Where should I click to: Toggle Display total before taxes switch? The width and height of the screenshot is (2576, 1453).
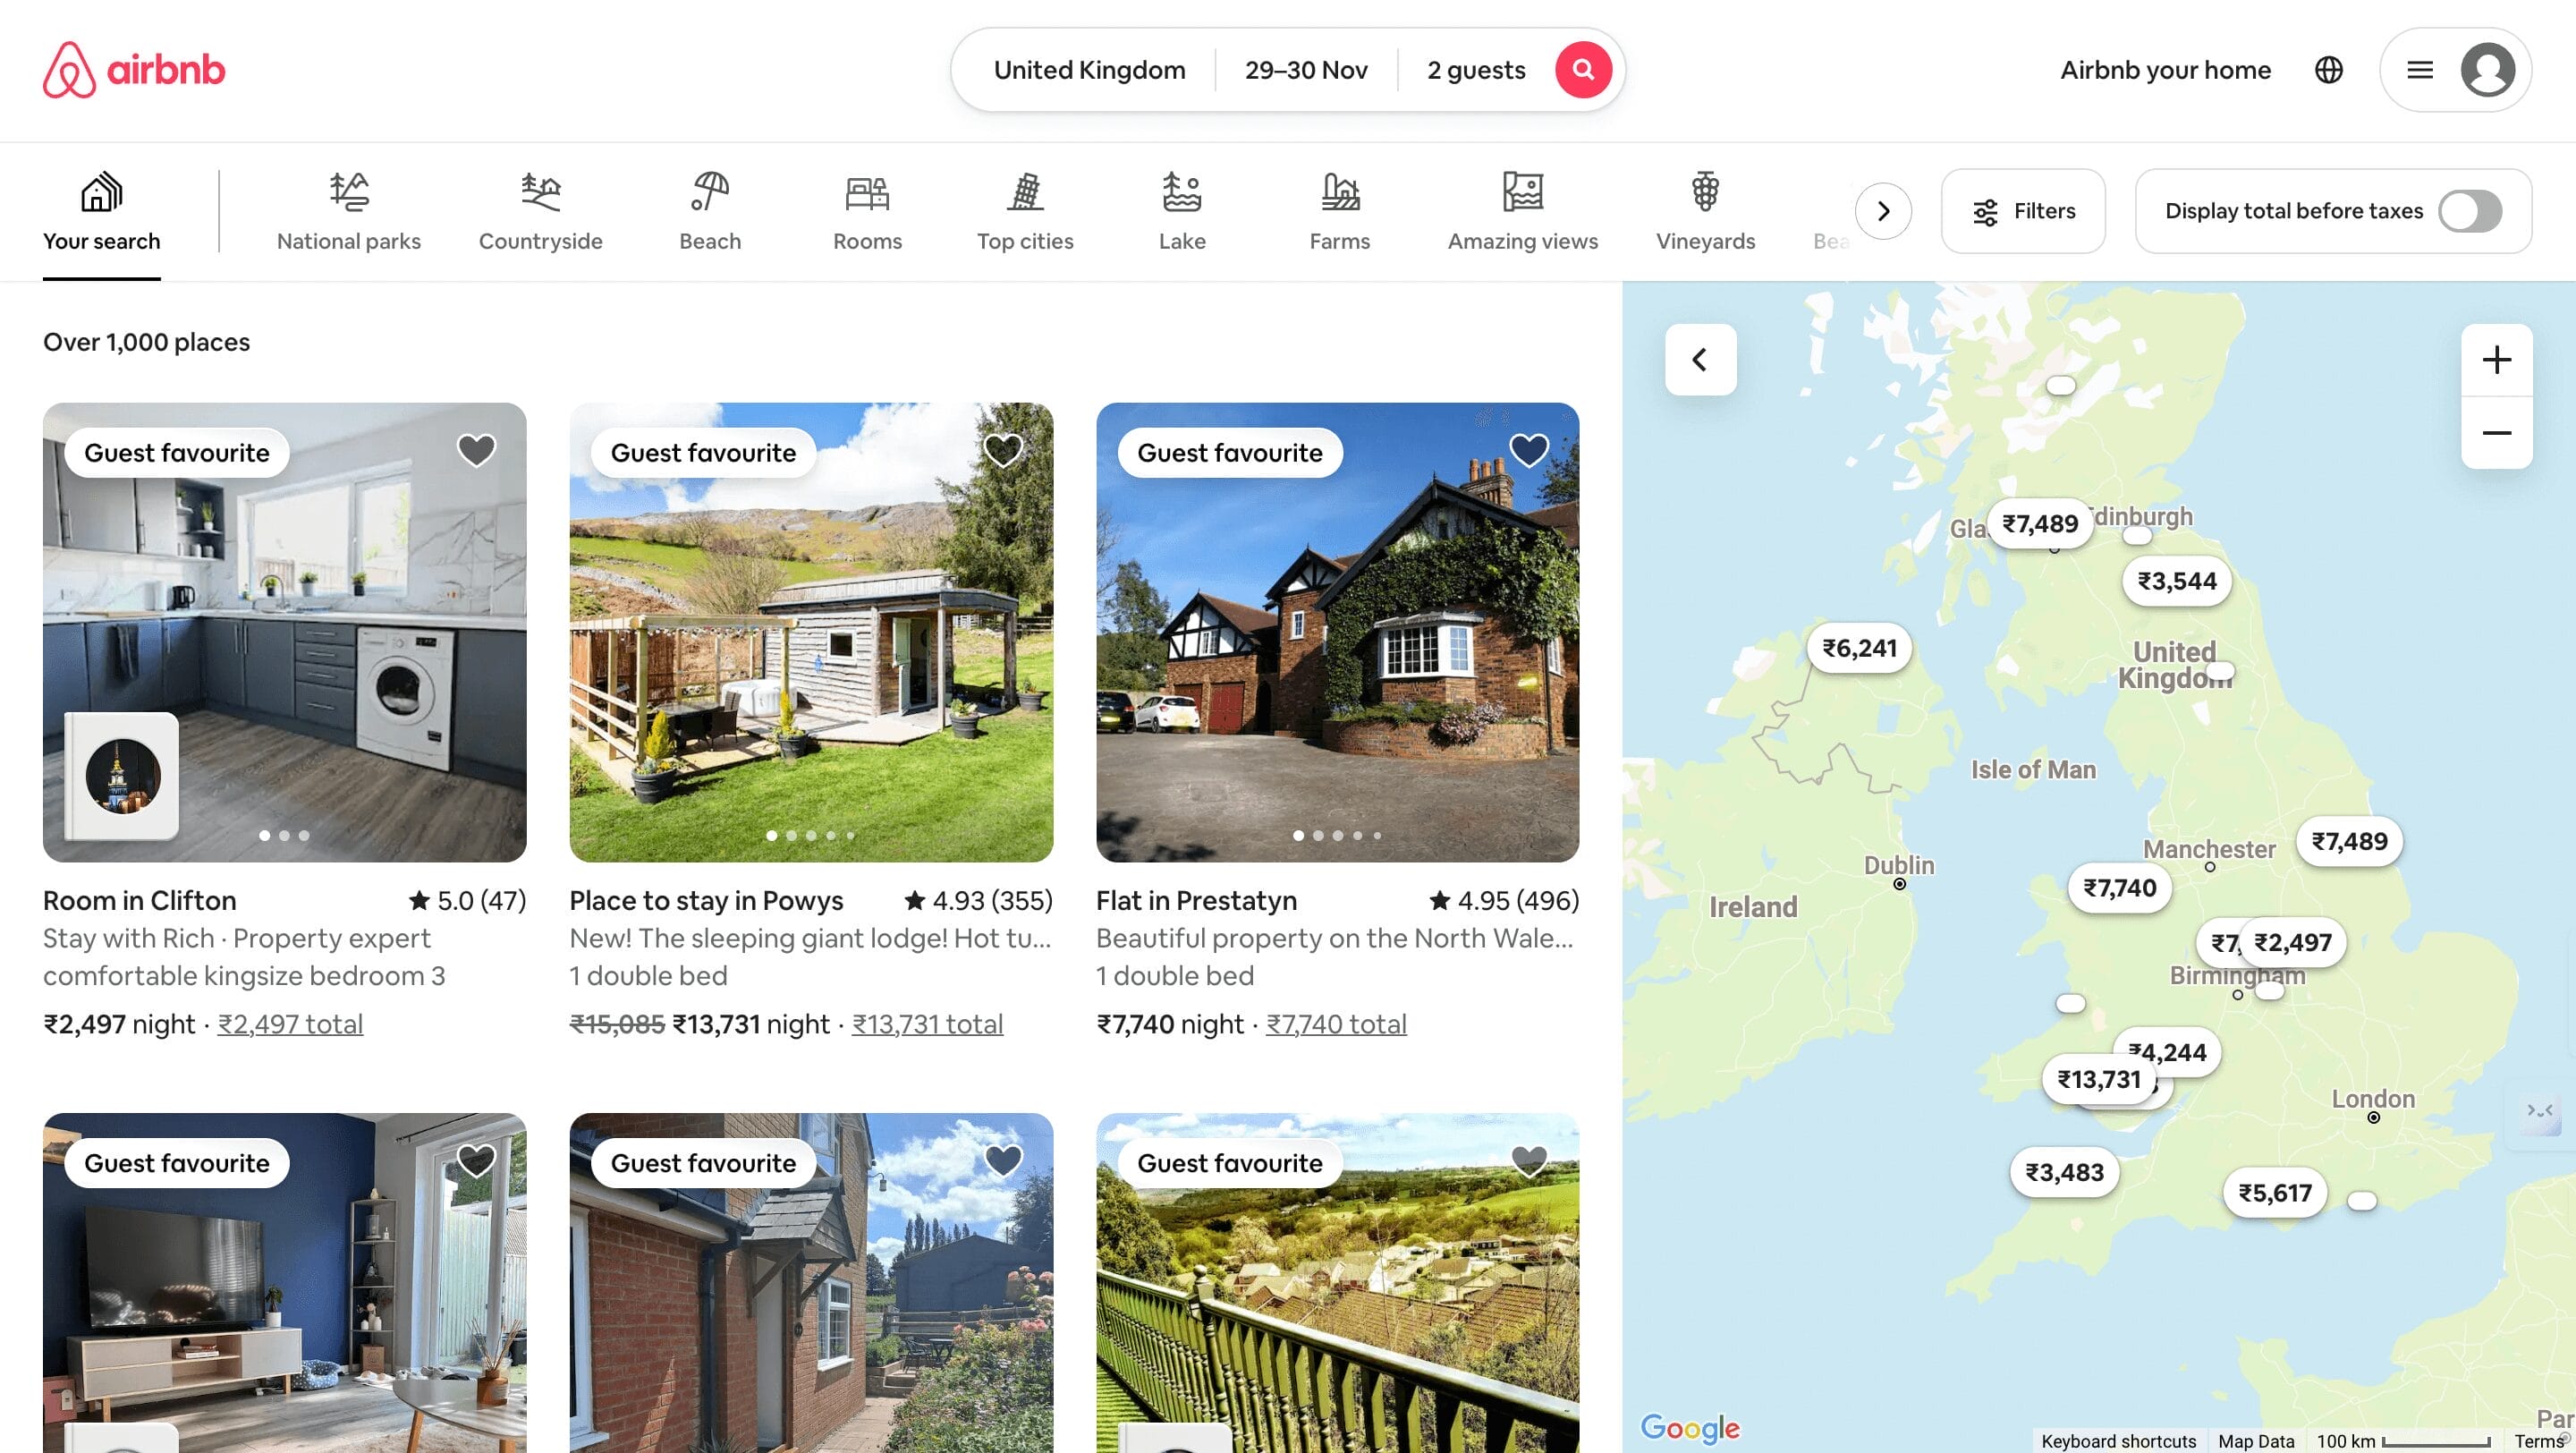coord(2469,211)
